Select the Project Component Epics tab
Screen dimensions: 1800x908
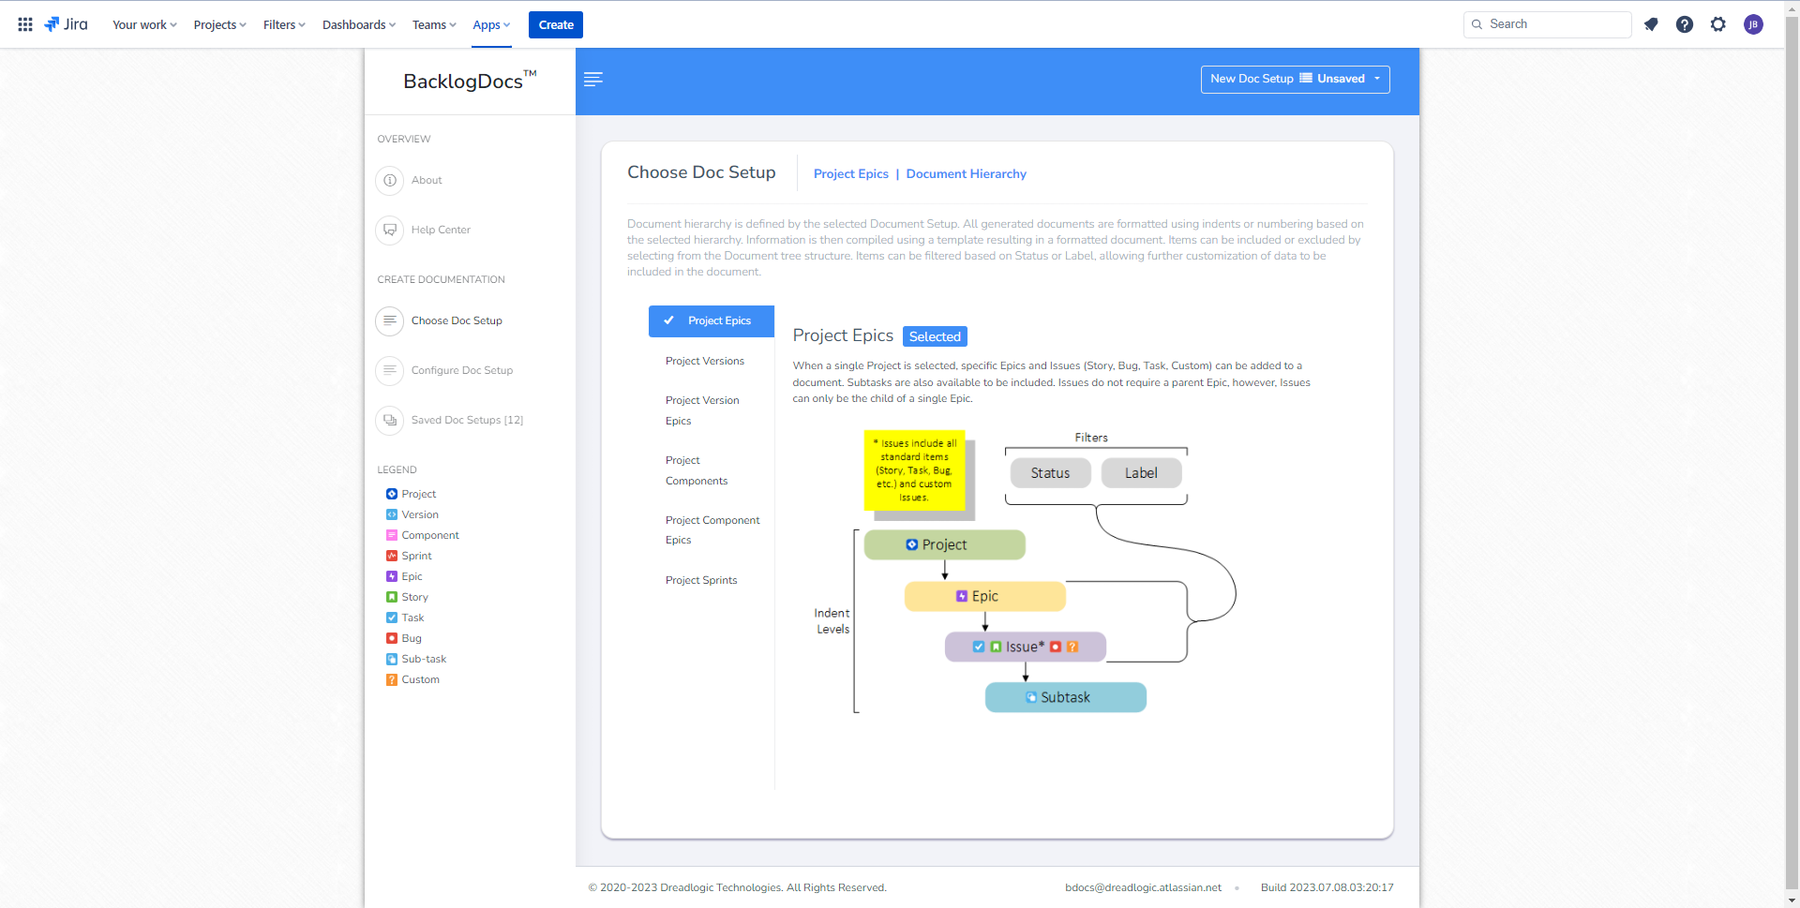click(x=711, y=530)
